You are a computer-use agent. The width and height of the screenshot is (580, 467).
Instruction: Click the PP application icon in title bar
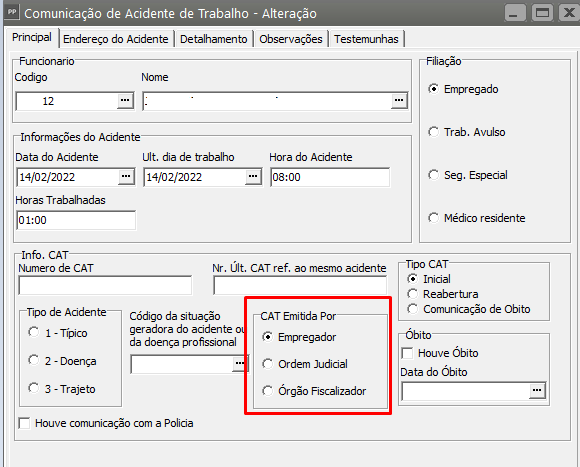point(12,12)
